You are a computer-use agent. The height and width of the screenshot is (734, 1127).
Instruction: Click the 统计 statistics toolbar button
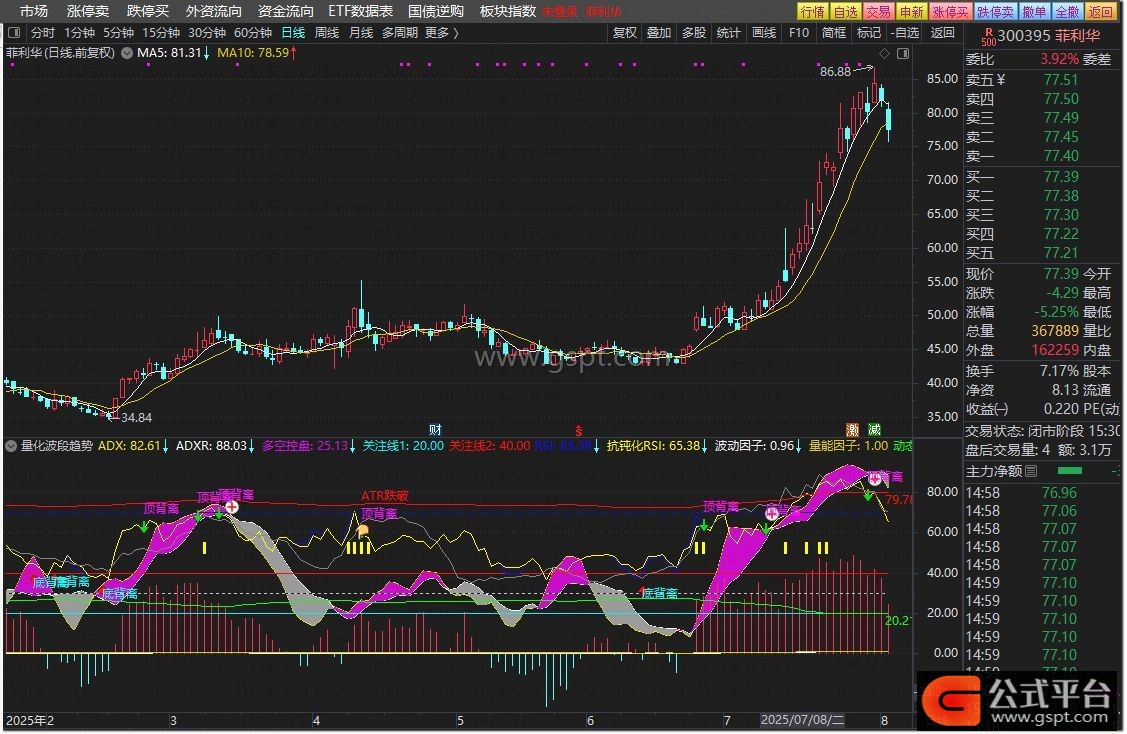pyautogui.click(x=728, y=32)
